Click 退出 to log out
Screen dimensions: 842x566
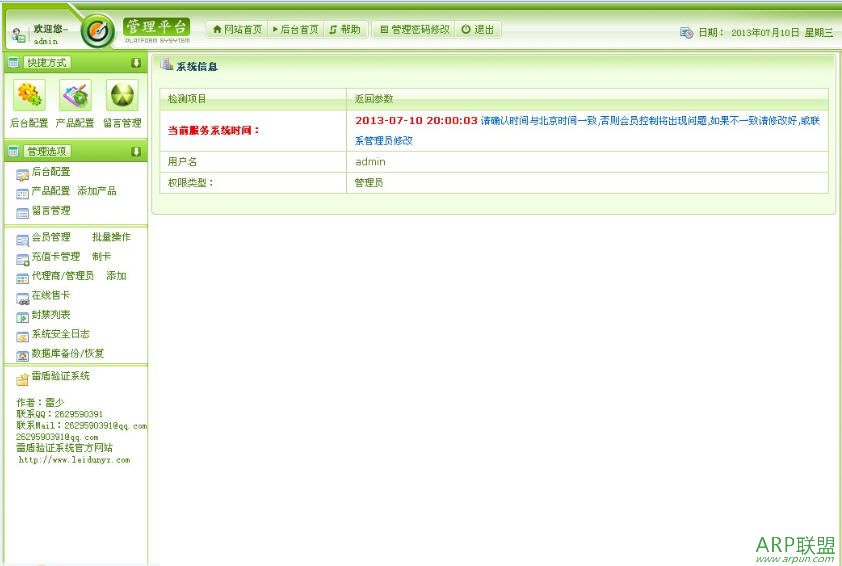tap(478, 30)
